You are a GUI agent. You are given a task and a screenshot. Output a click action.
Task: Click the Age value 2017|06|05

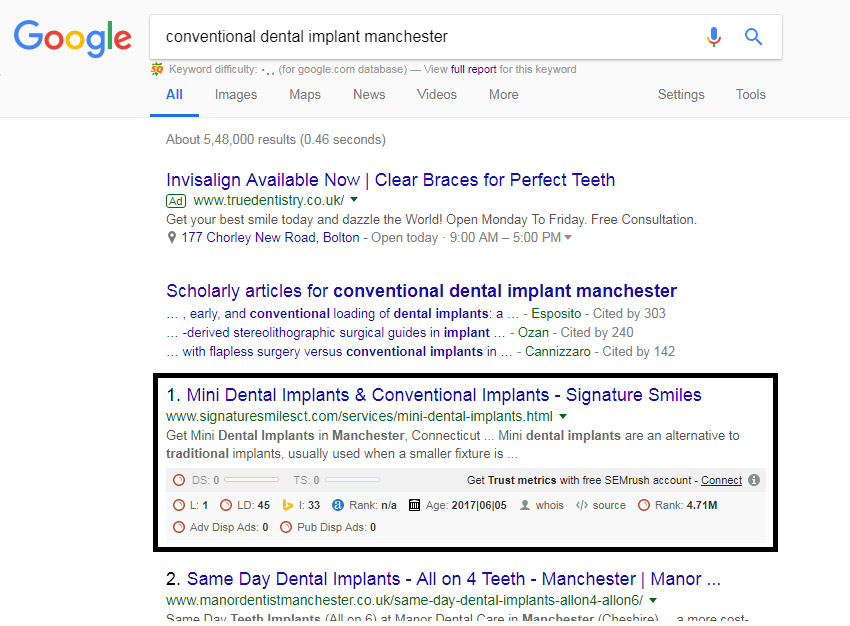tap(479, 505)
